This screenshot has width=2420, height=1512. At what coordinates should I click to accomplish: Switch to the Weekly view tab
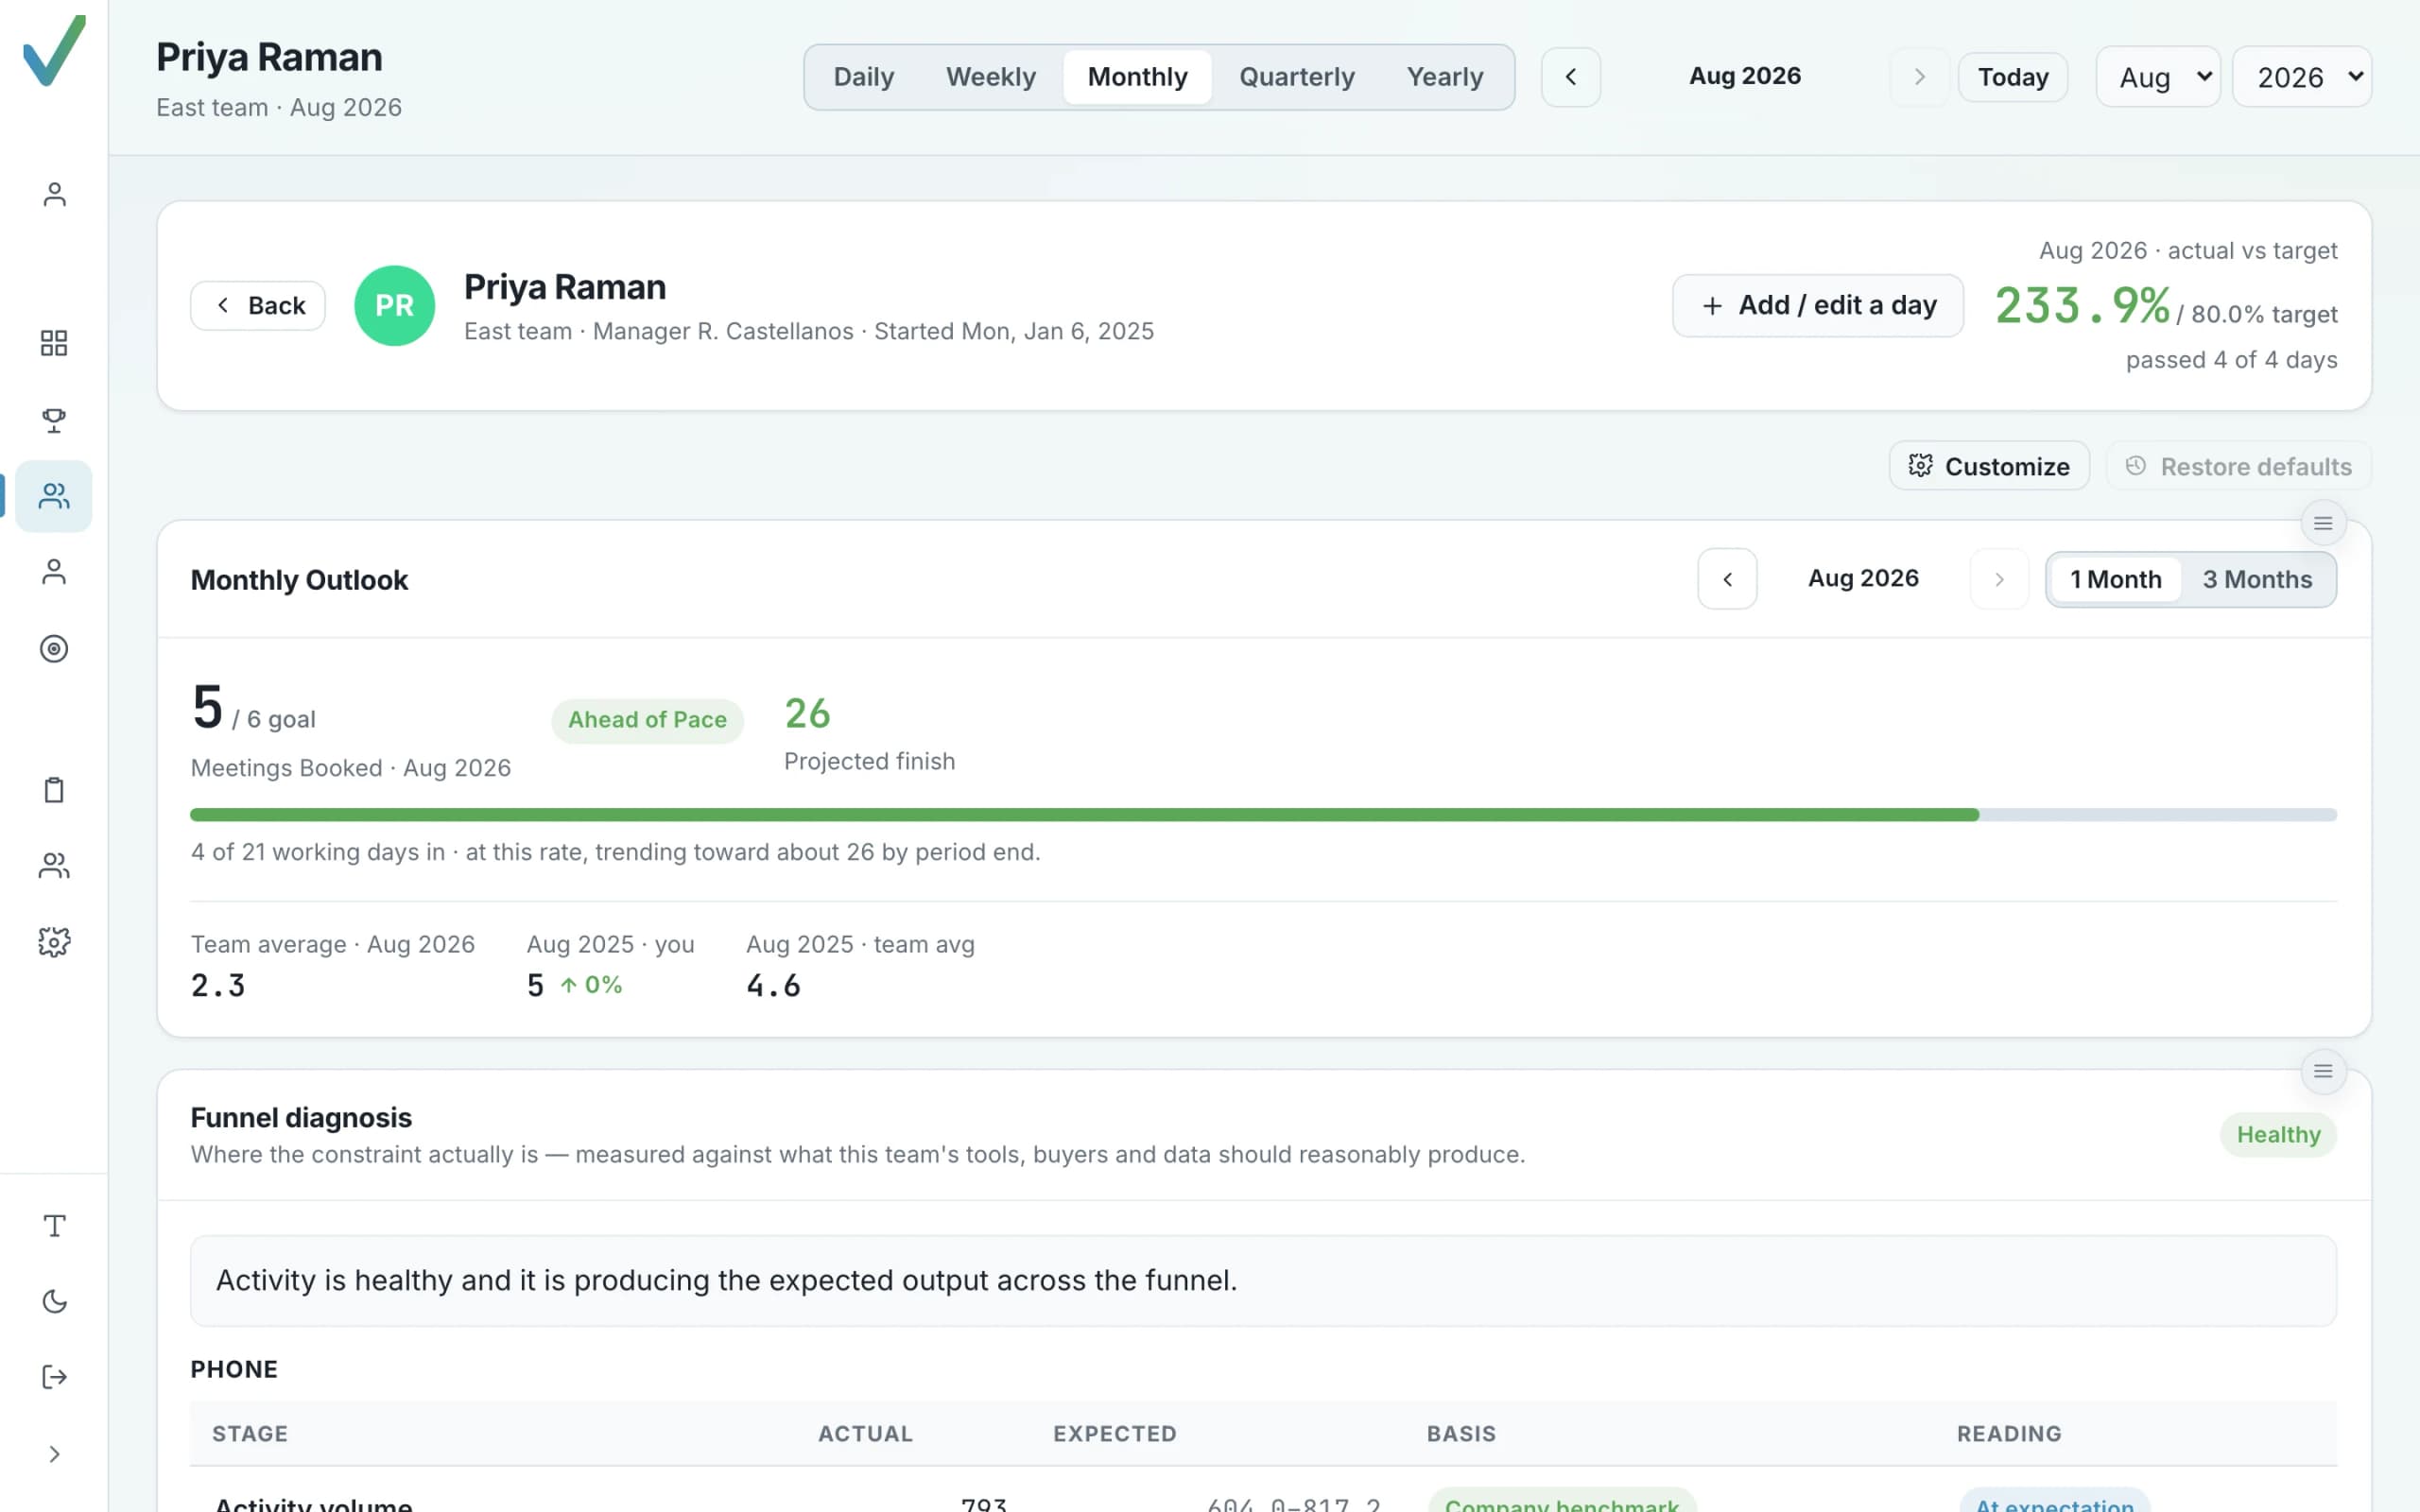pyautogui.click(x=990, y=77)
